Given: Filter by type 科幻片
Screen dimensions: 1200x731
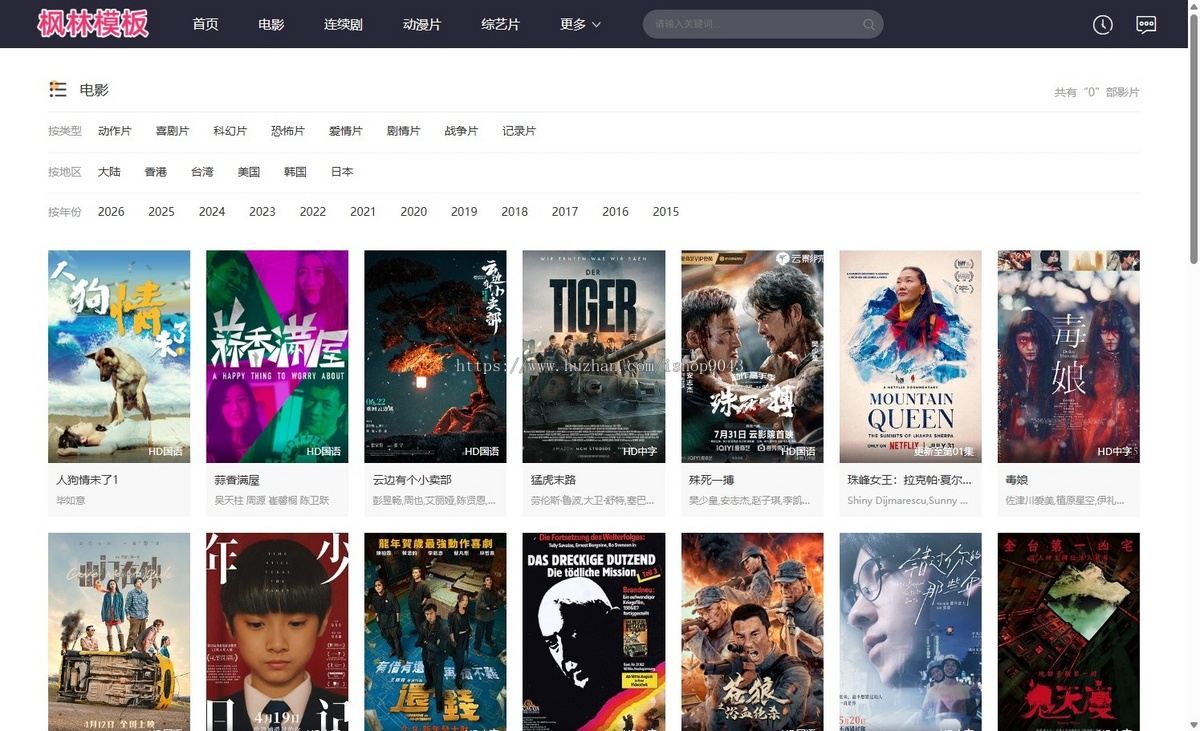Looking at the screenshot, I should click(230, 131).
